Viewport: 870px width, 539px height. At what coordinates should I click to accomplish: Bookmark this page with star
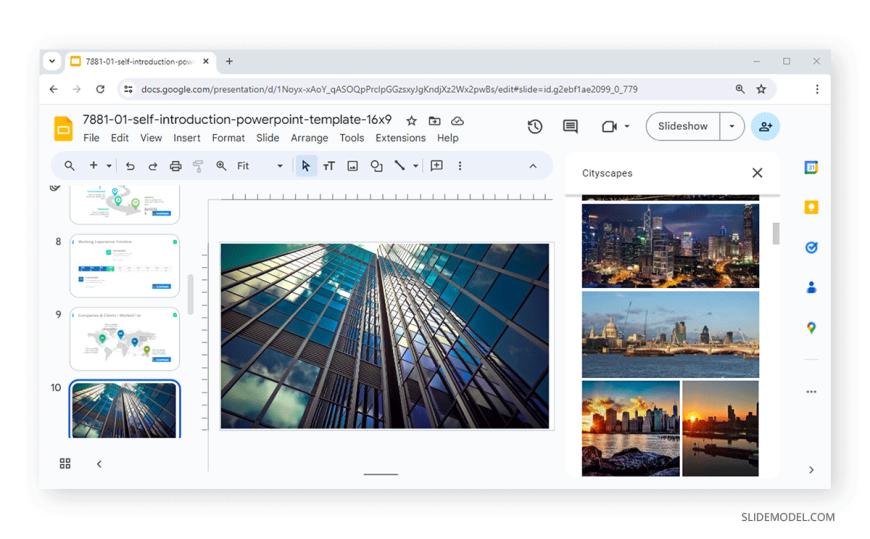[761, 89]
